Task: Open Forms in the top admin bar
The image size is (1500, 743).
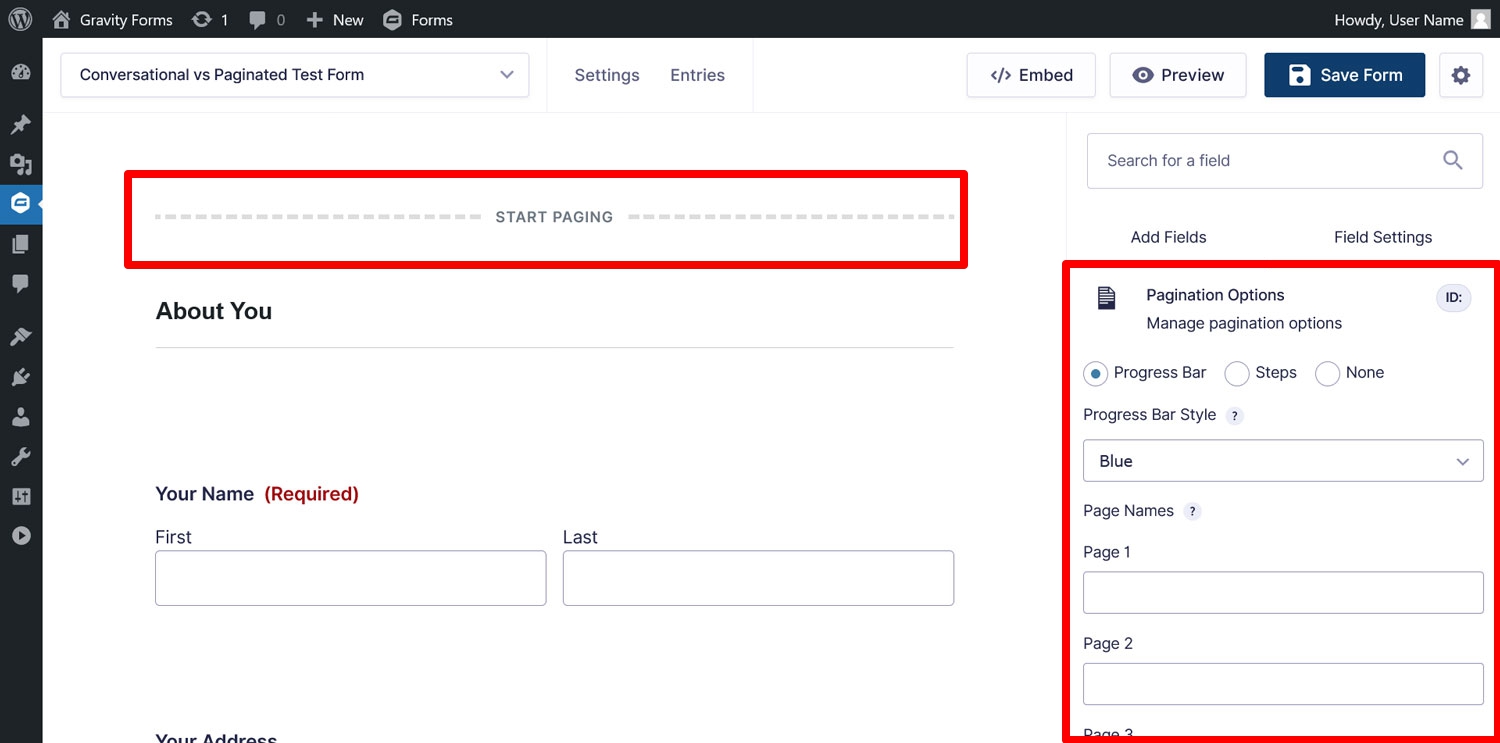Action: point(418,19)
